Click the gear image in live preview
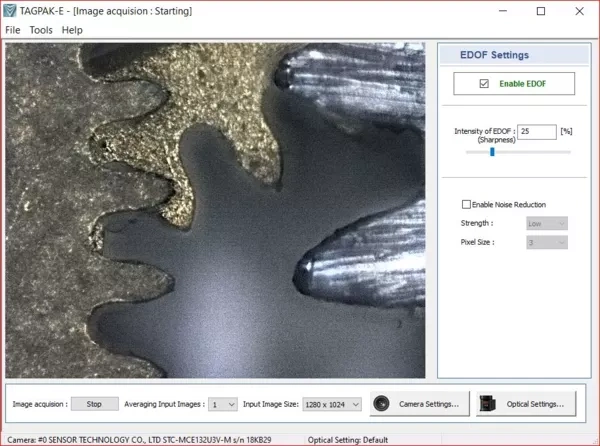Image resolution: width=600 pixels, height=446 pixels. point(215,210)
